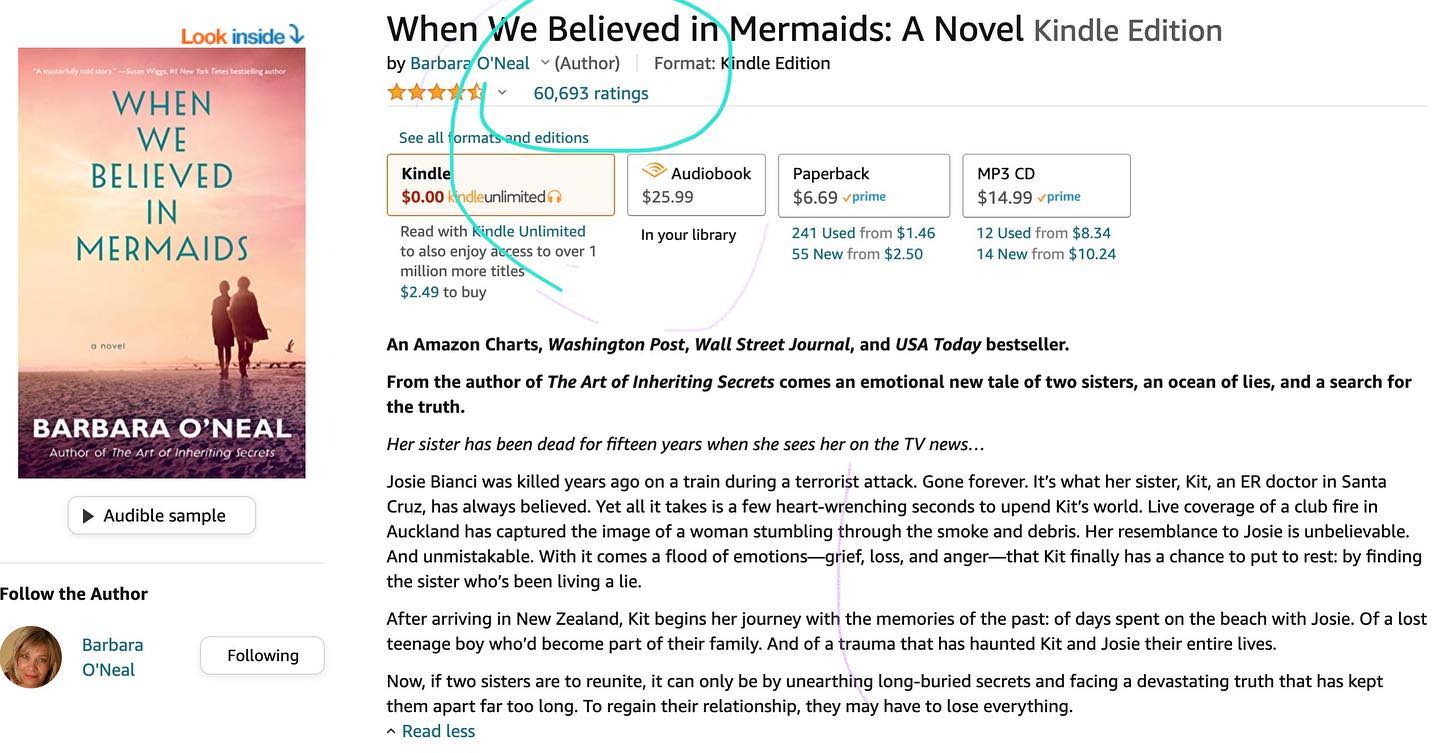Click the Kindle Unlimited link text
This screenshot has height=753, width=1440.
[x=529, y=231]
